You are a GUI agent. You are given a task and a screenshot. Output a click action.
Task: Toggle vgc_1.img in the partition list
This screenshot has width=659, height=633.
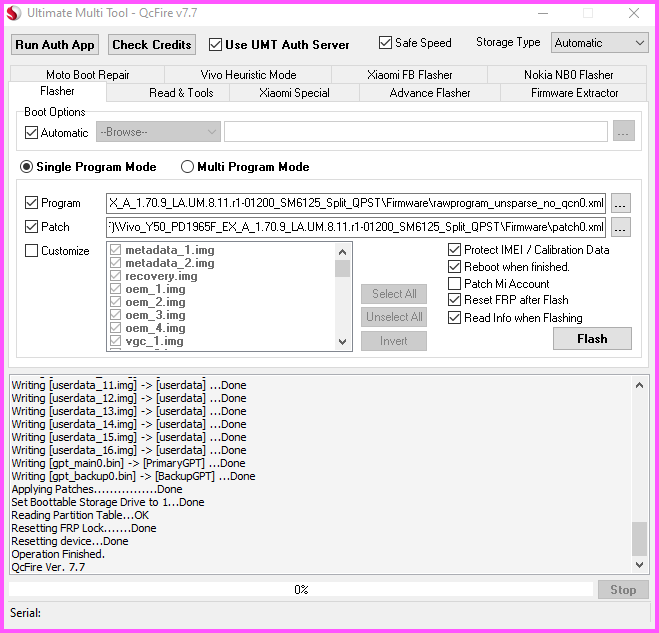pos(115,341)
